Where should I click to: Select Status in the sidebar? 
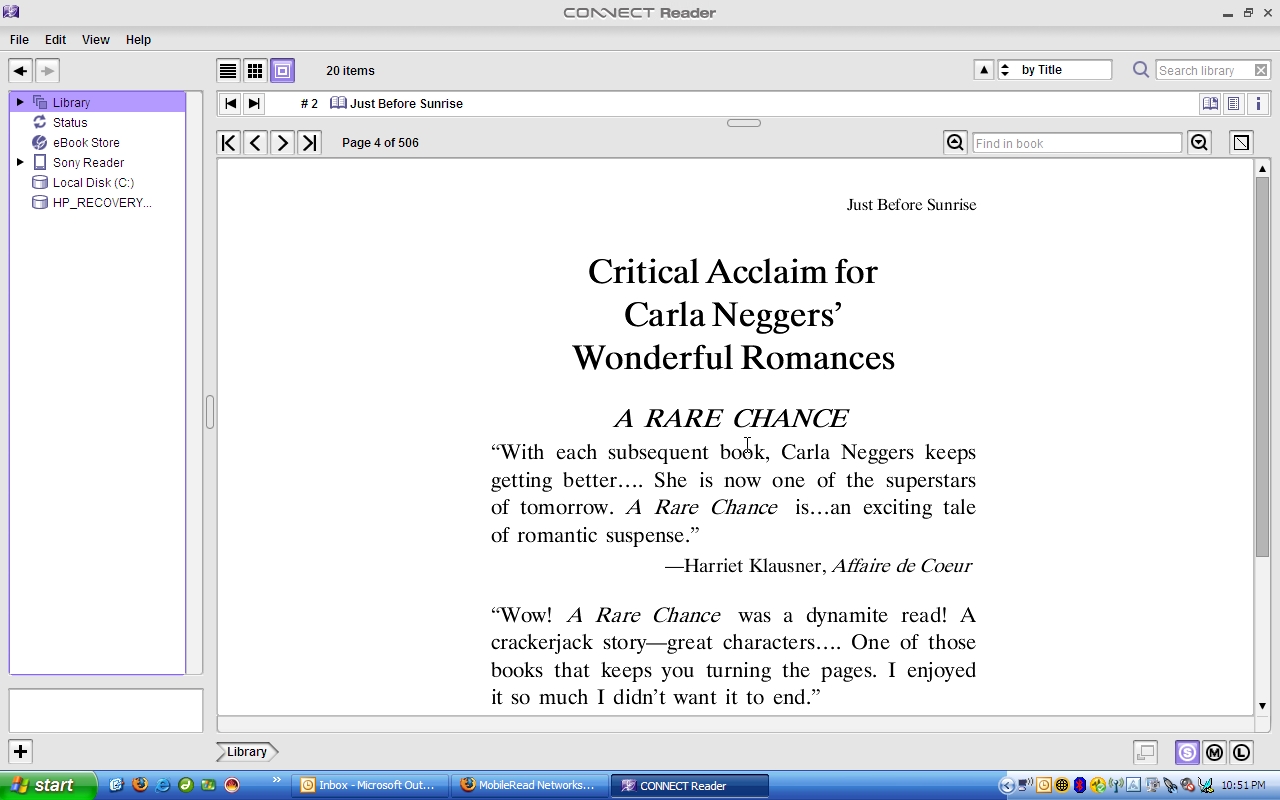pos(70,122)
